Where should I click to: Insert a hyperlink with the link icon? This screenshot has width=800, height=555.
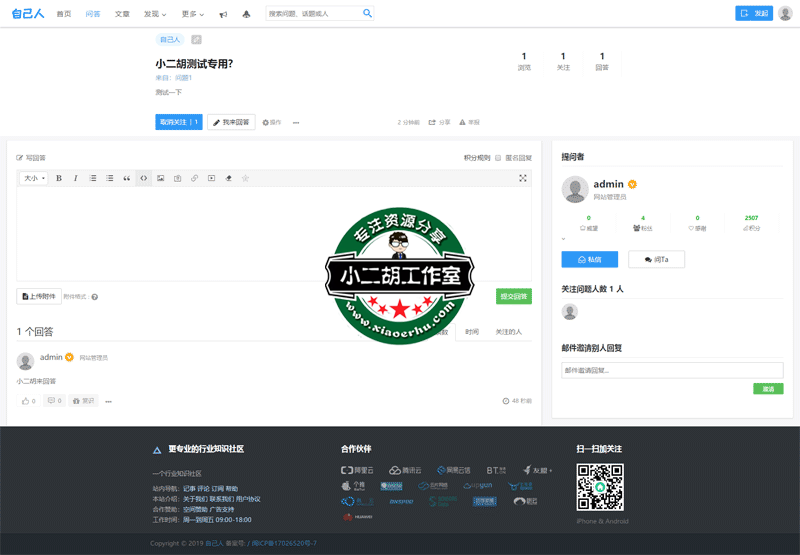(x=194, y=178)
